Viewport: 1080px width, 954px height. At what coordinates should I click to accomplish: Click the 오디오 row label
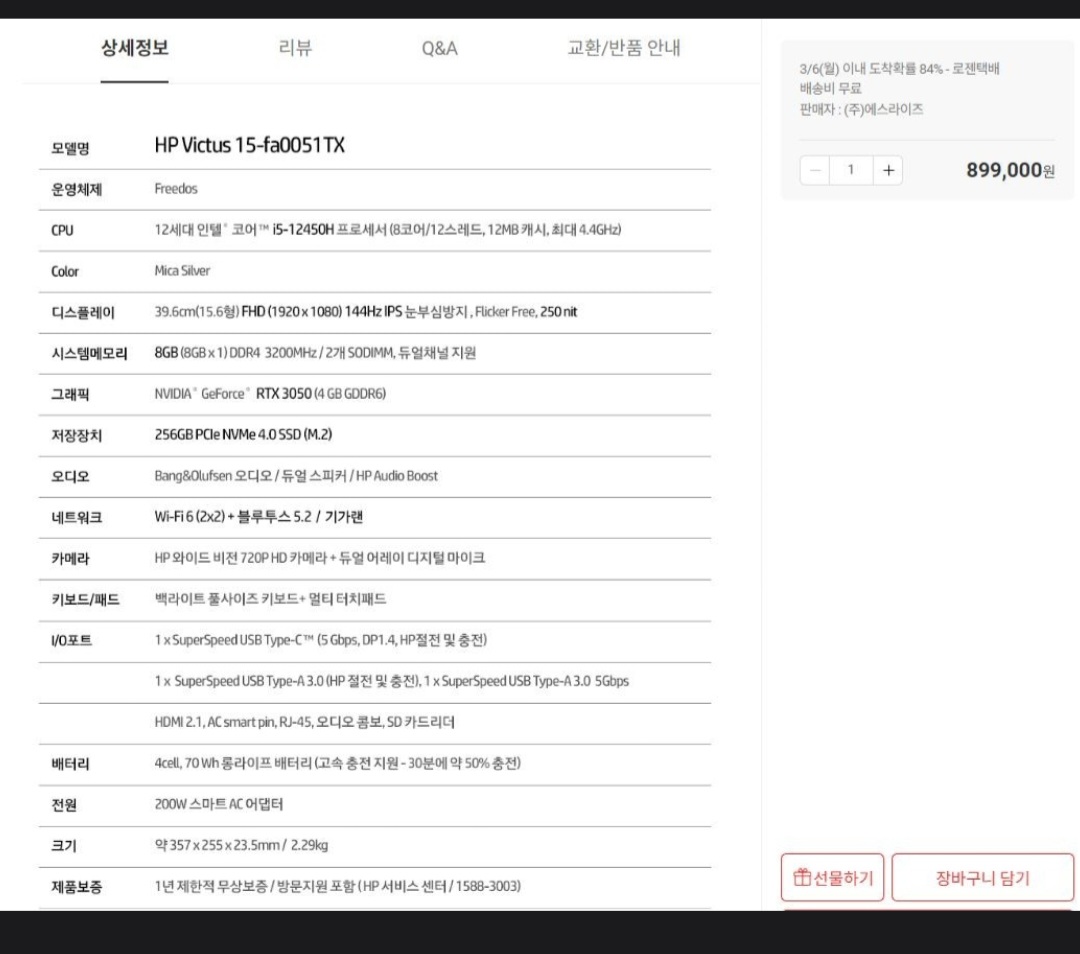[x=70, y=477]
